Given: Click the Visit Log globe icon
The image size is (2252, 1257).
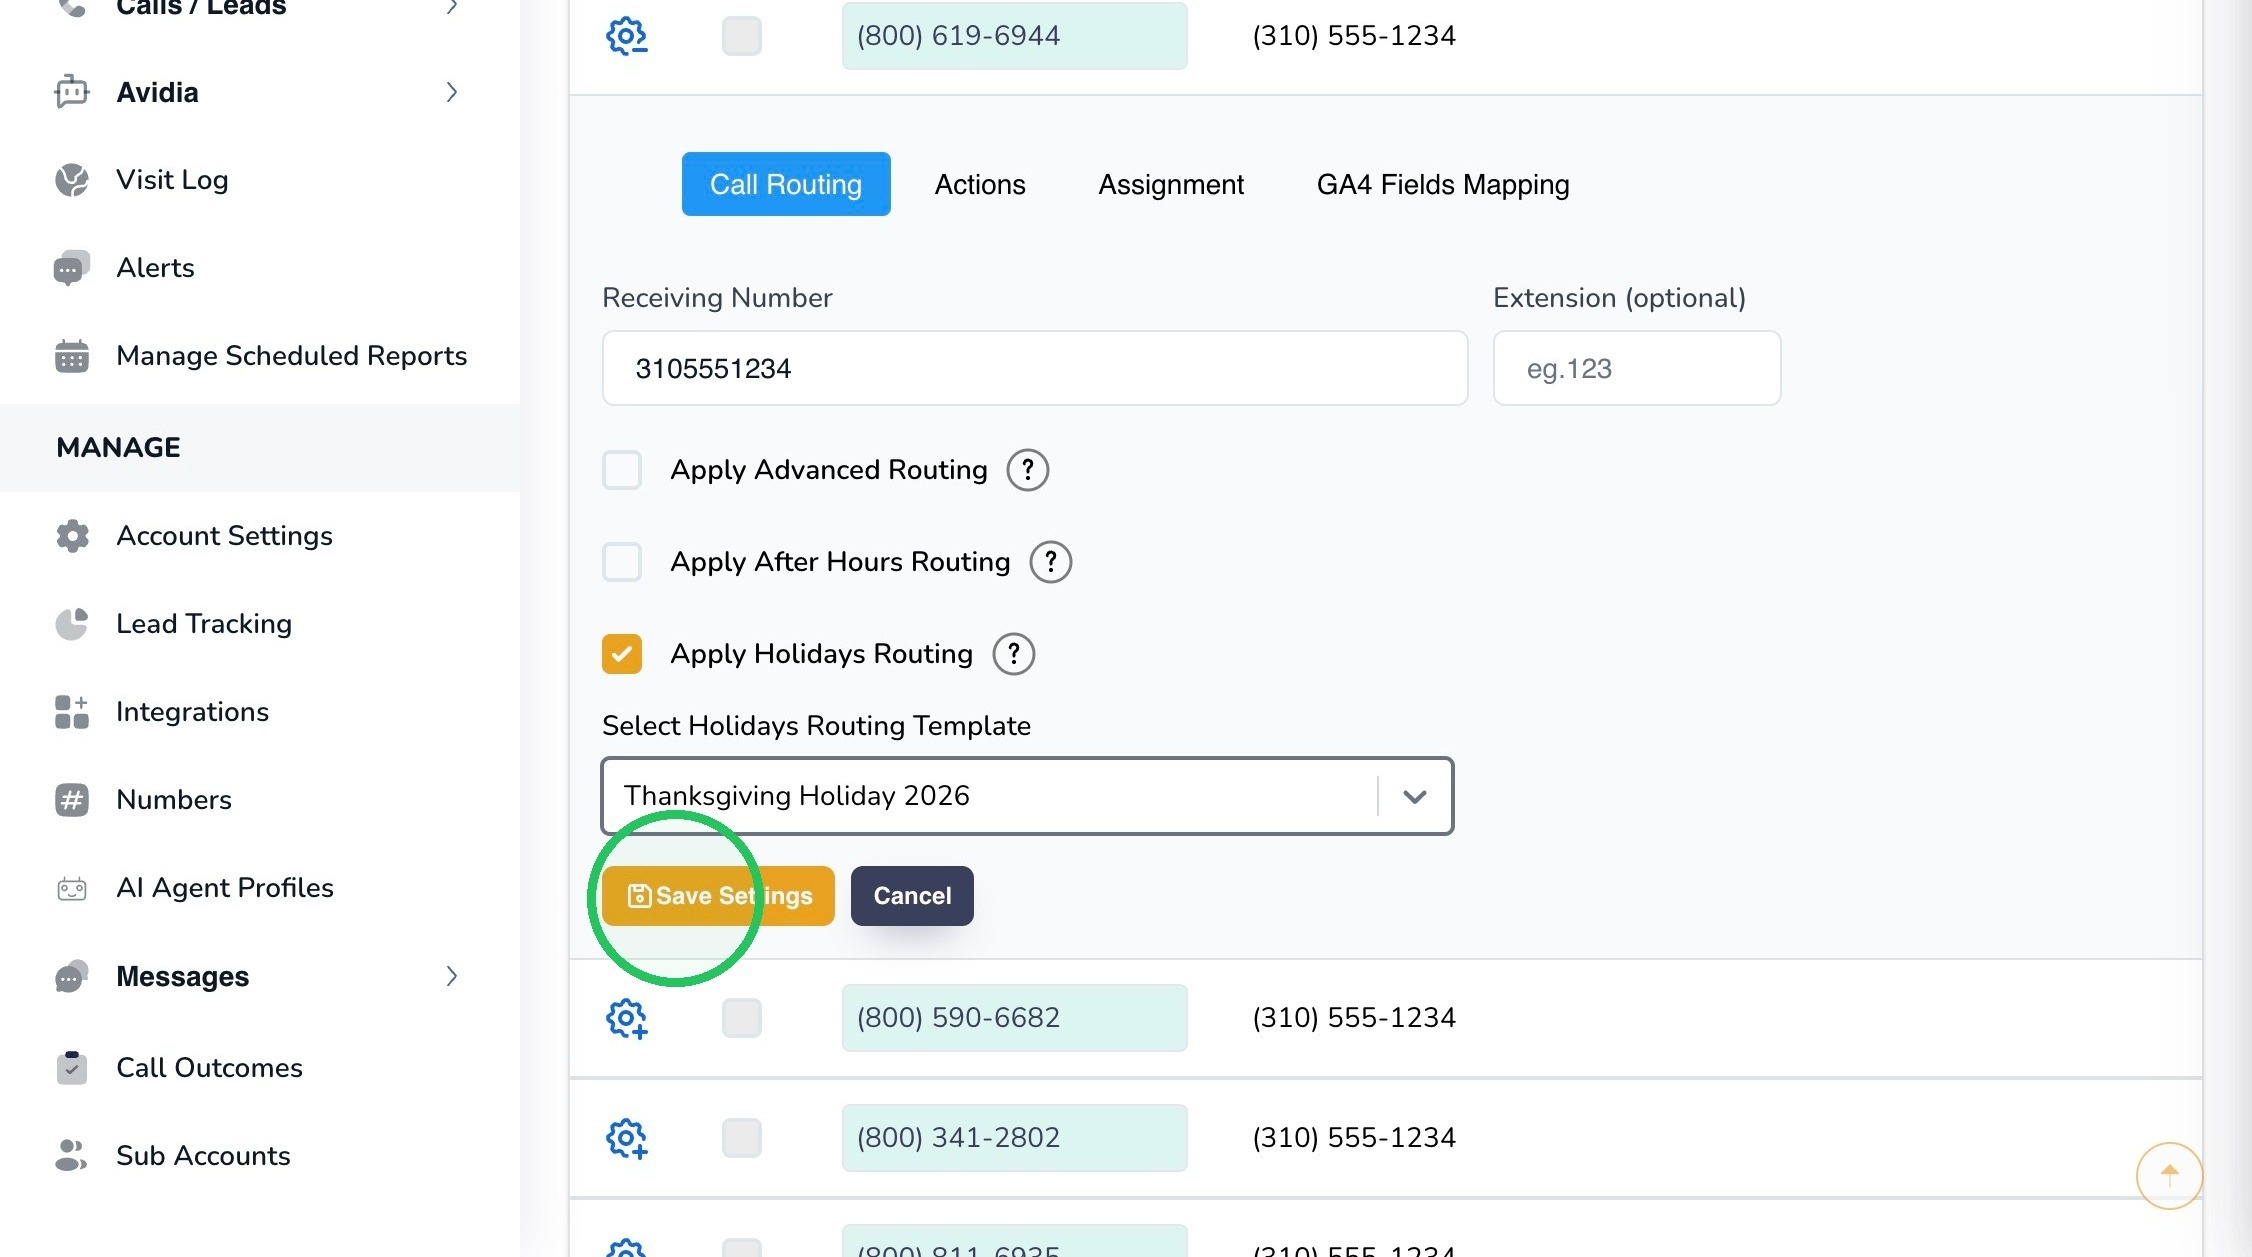Looking at the screenshot, I should click(71, 180).
